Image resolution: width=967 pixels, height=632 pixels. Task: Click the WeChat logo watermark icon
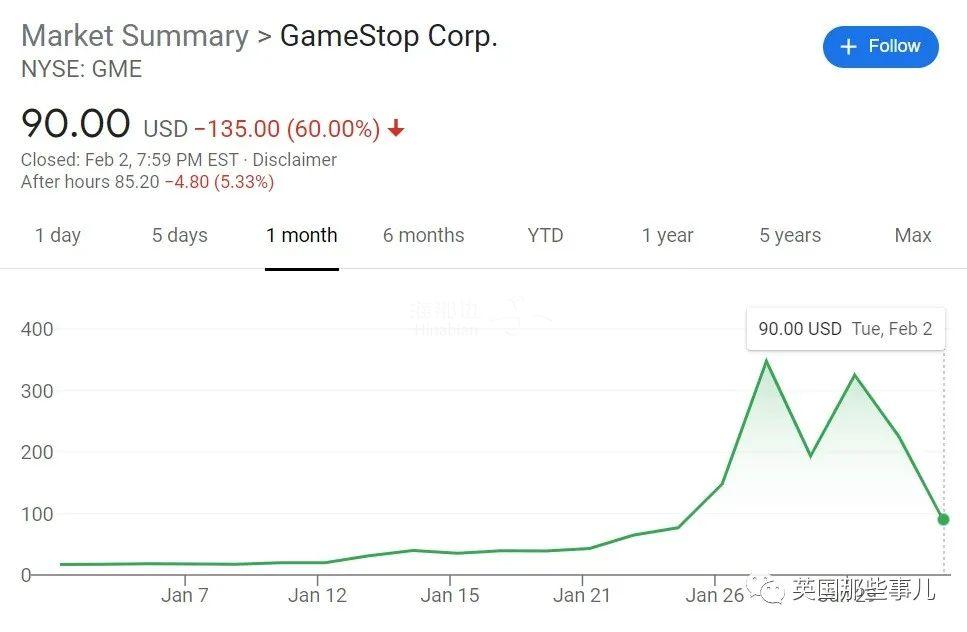pyautogui.click(x=765, y=588)
